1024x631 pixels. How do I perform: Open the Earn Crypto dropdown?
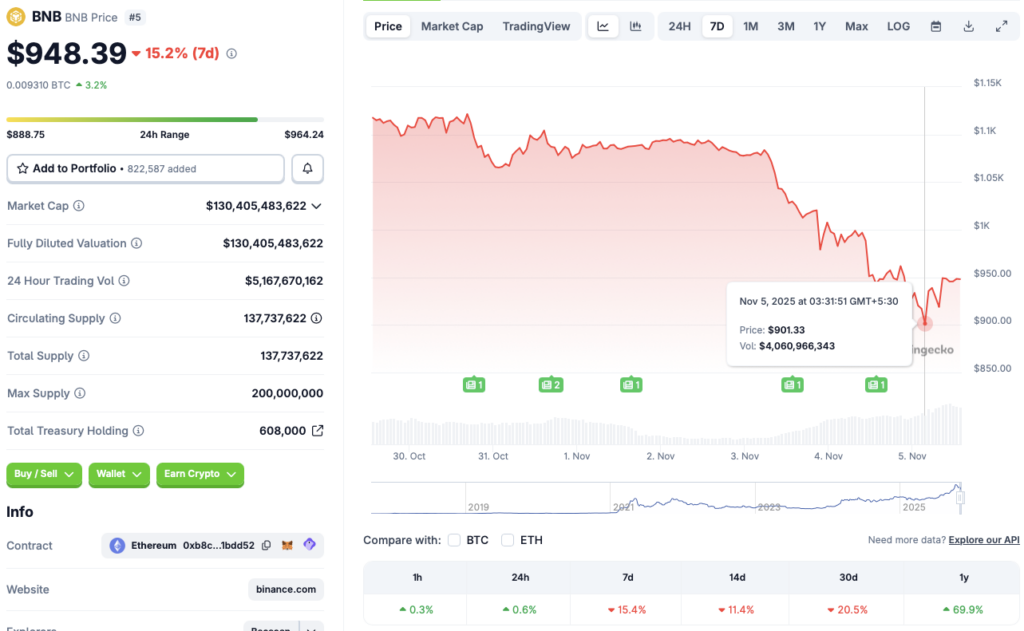199,475
